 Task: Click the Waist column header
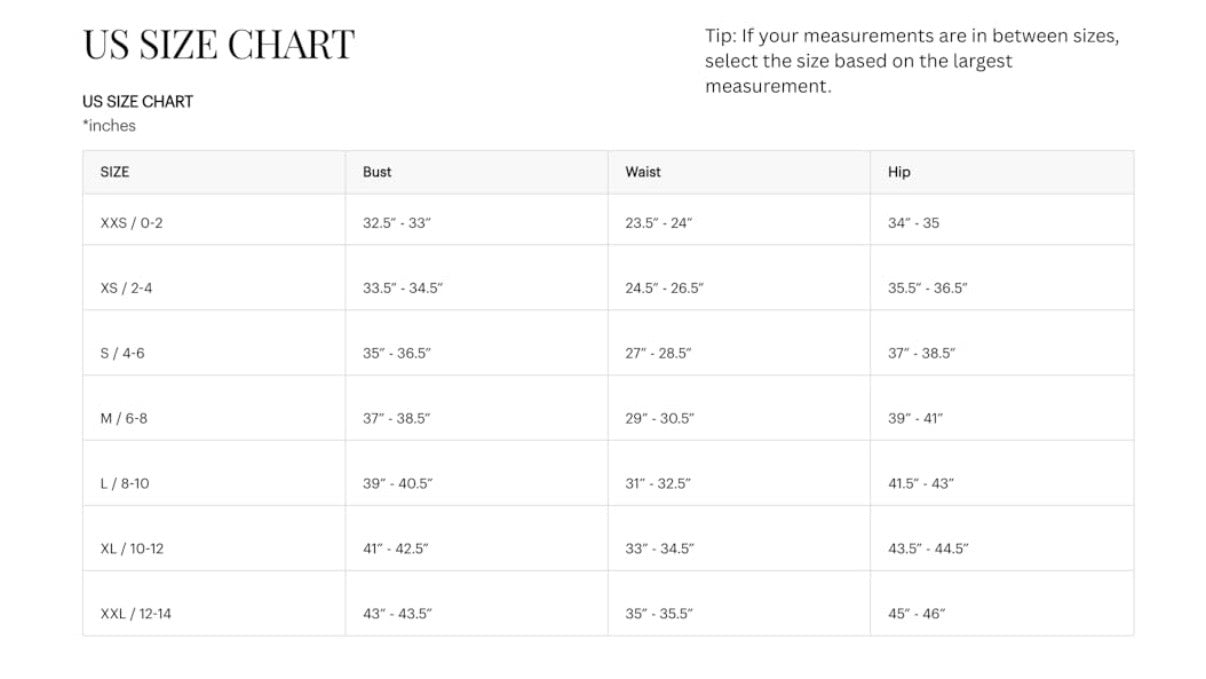643,172
